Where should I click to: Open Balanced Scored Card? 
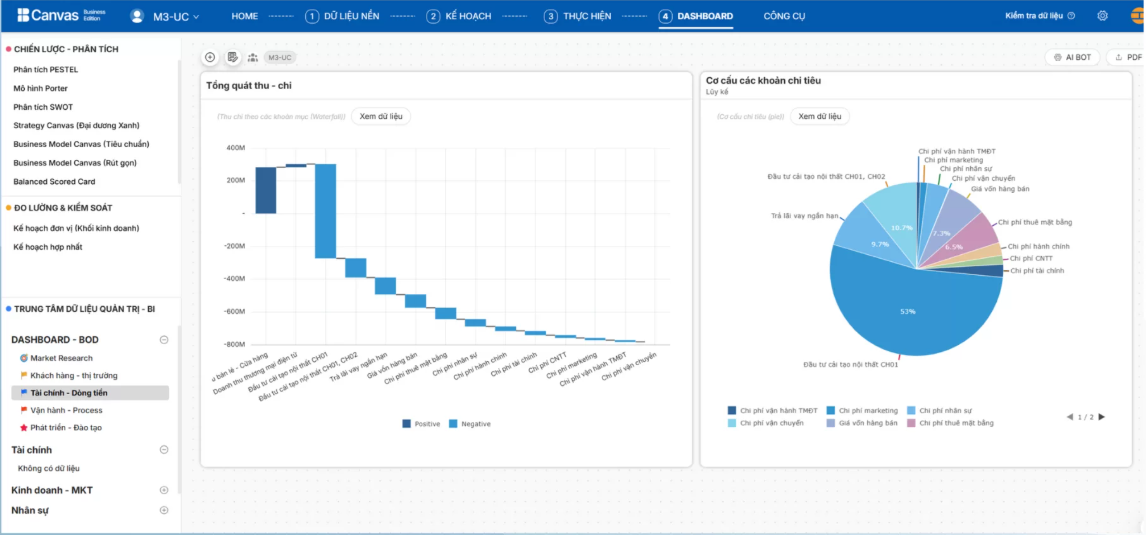tap(54, 181)
